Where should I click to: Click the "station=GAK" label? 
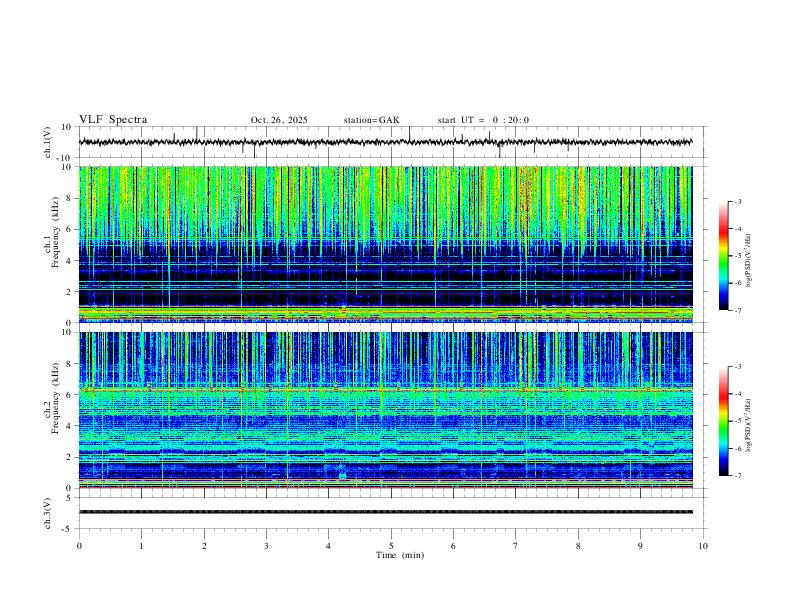(371, 120)
